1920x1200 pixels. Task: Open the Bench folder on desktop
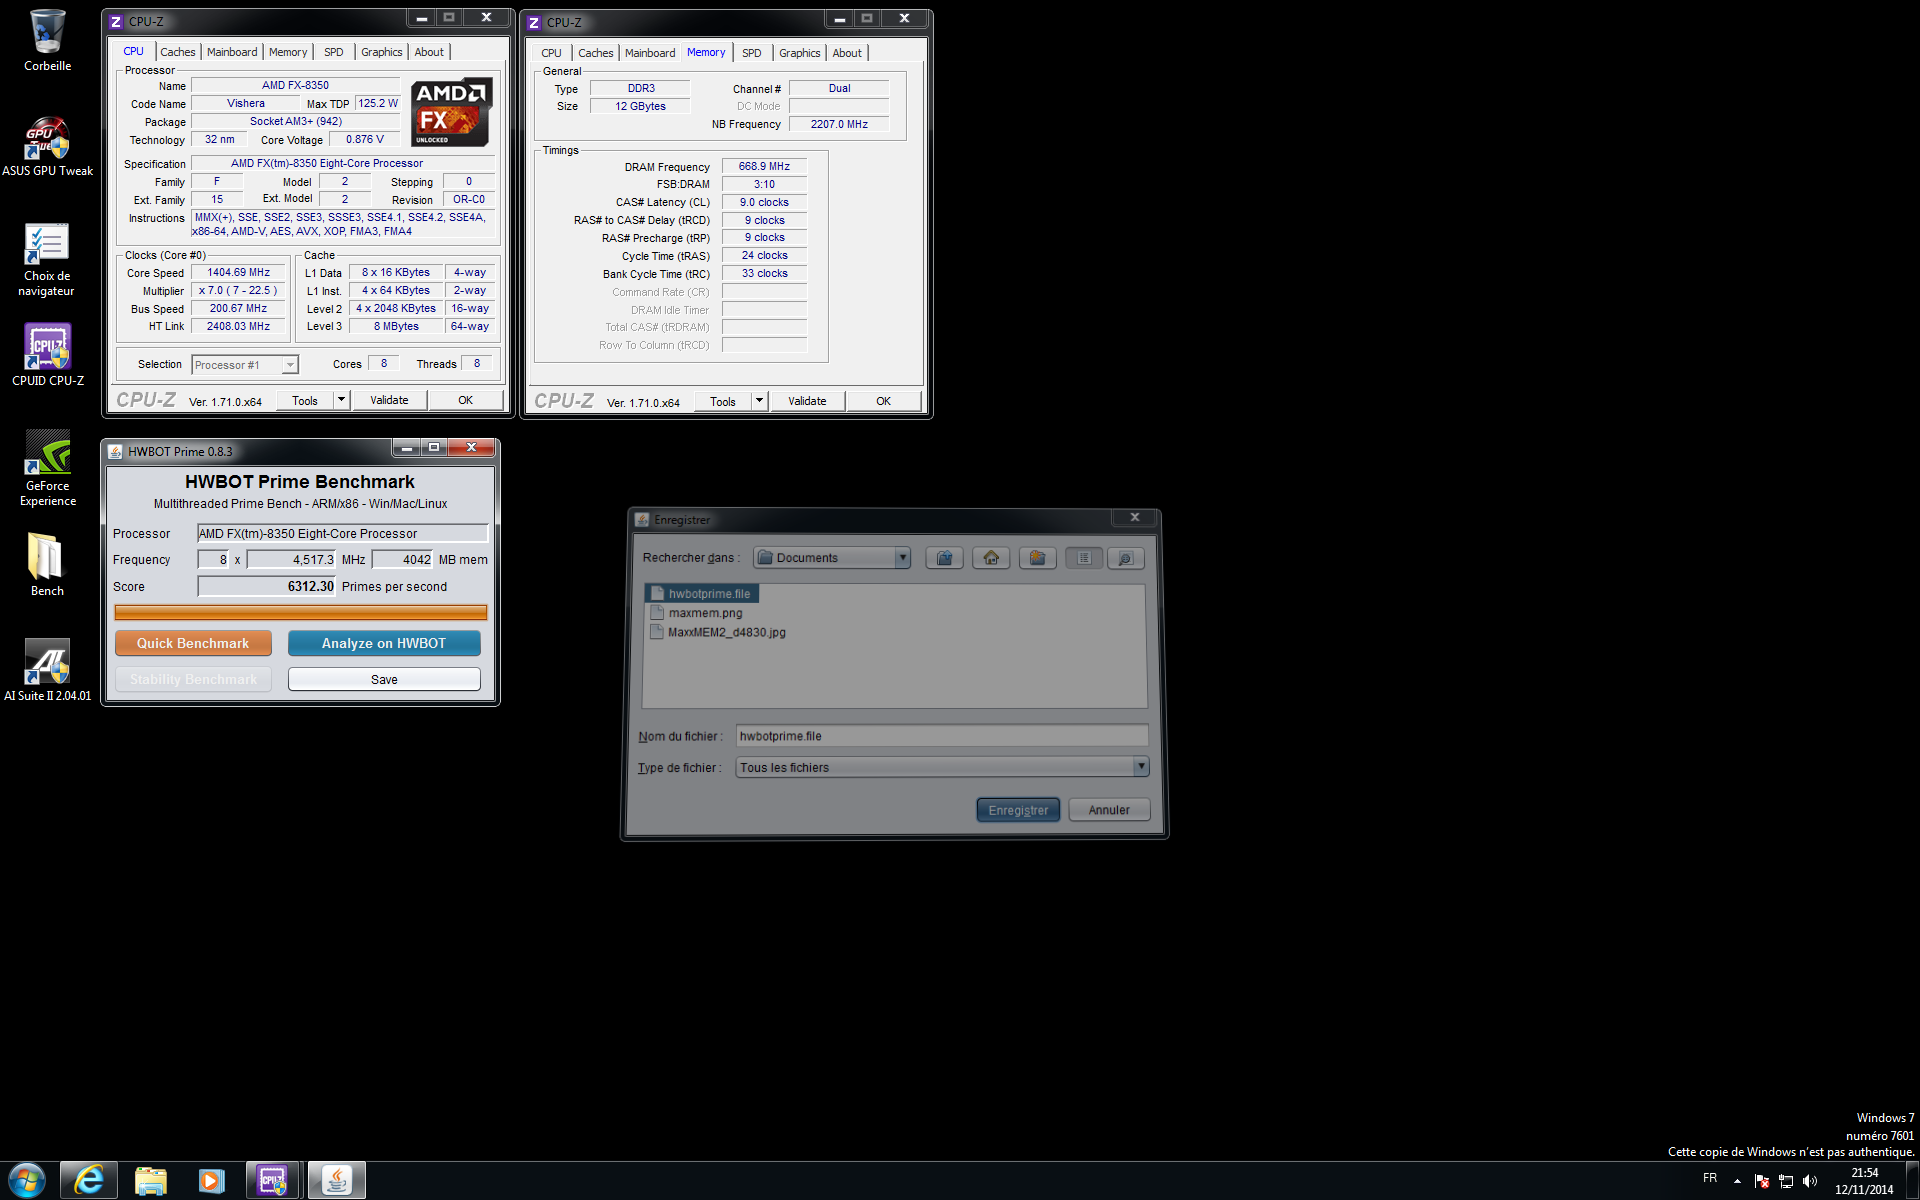pyautogui.click(x=47, y=565)
